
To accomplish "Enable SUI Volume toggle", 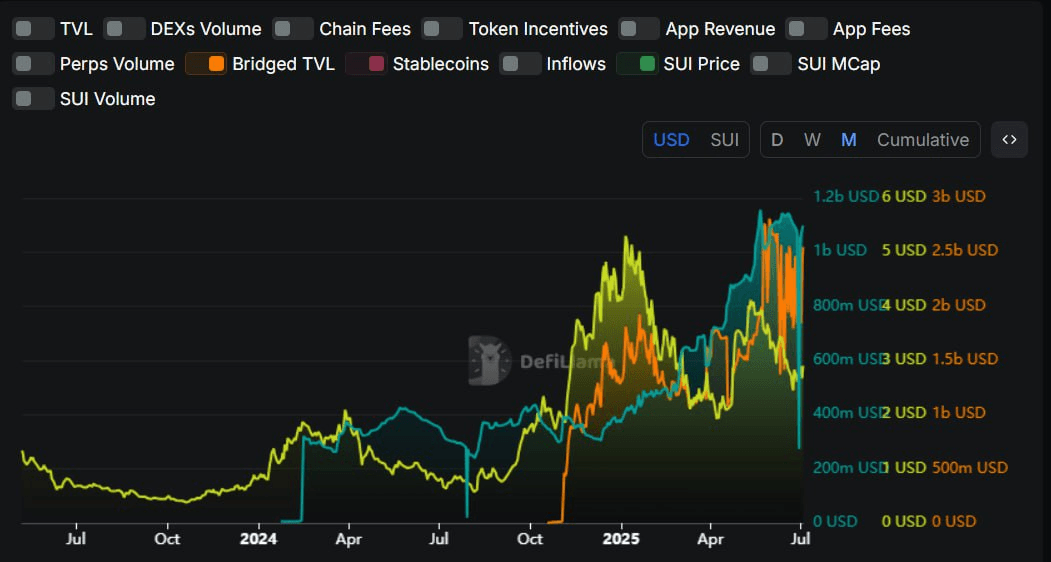I will [x=33, y=99].
